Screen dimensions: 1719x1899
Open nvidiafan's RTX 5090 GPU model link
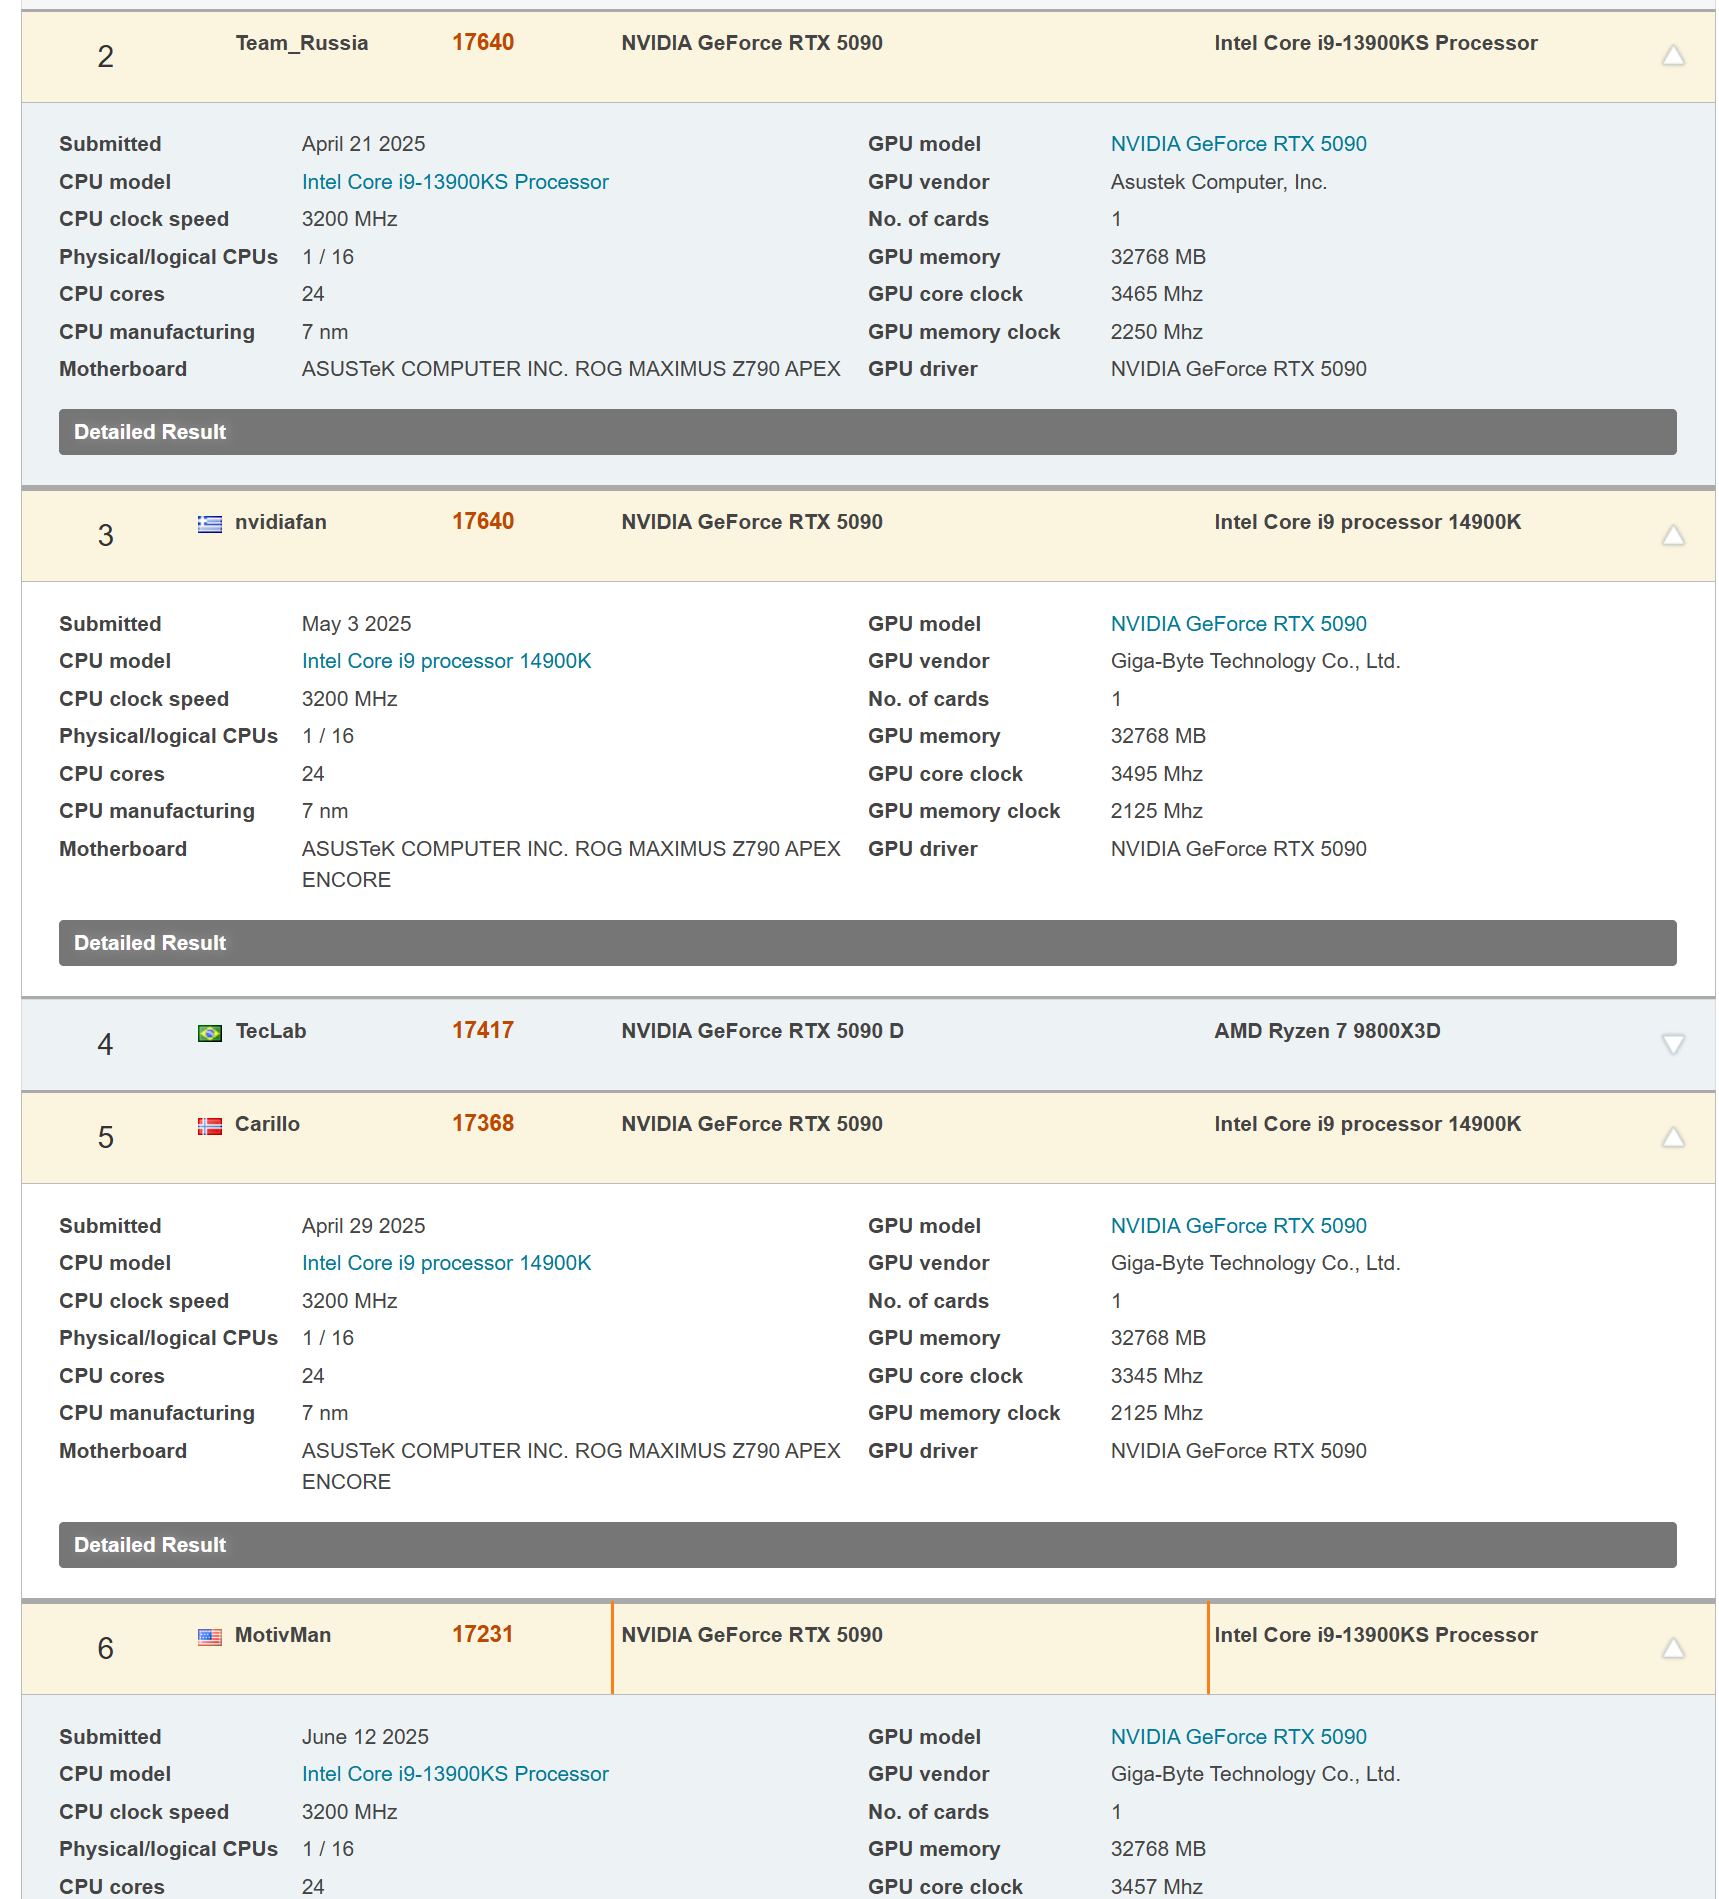pos(1238,624)
